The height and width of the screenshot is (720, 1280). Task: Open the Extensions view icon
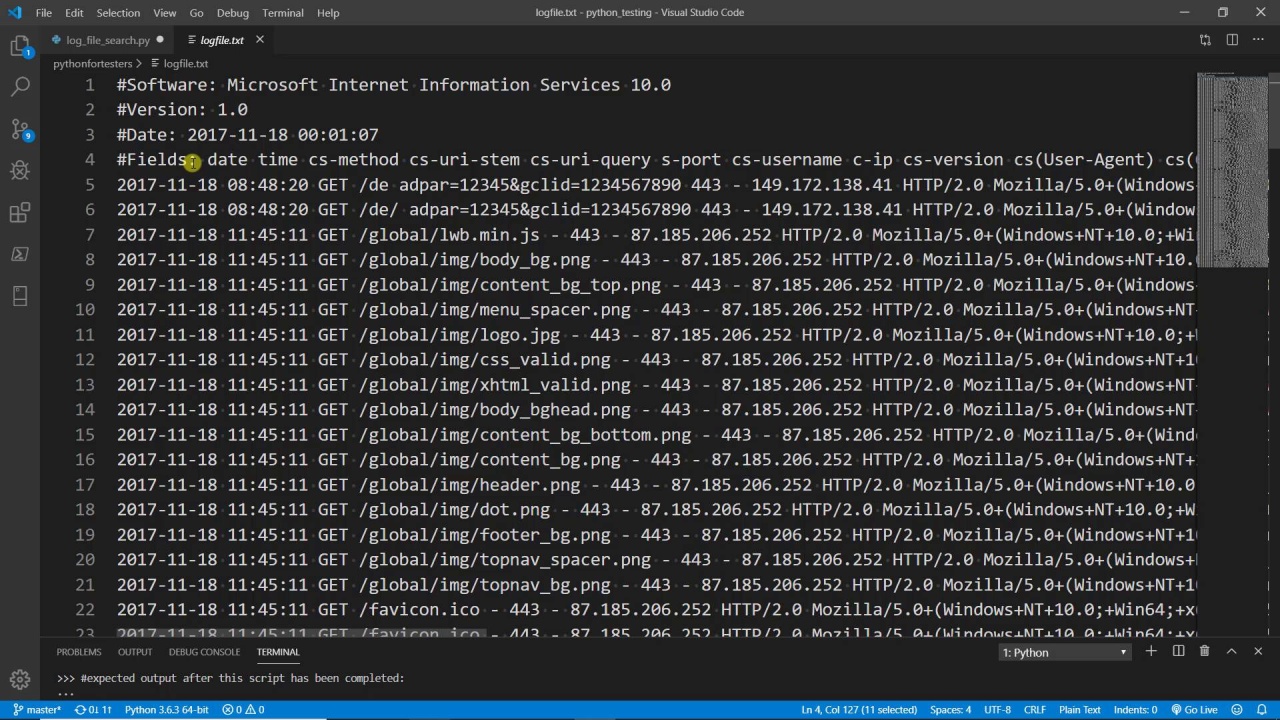pos(20,213)
